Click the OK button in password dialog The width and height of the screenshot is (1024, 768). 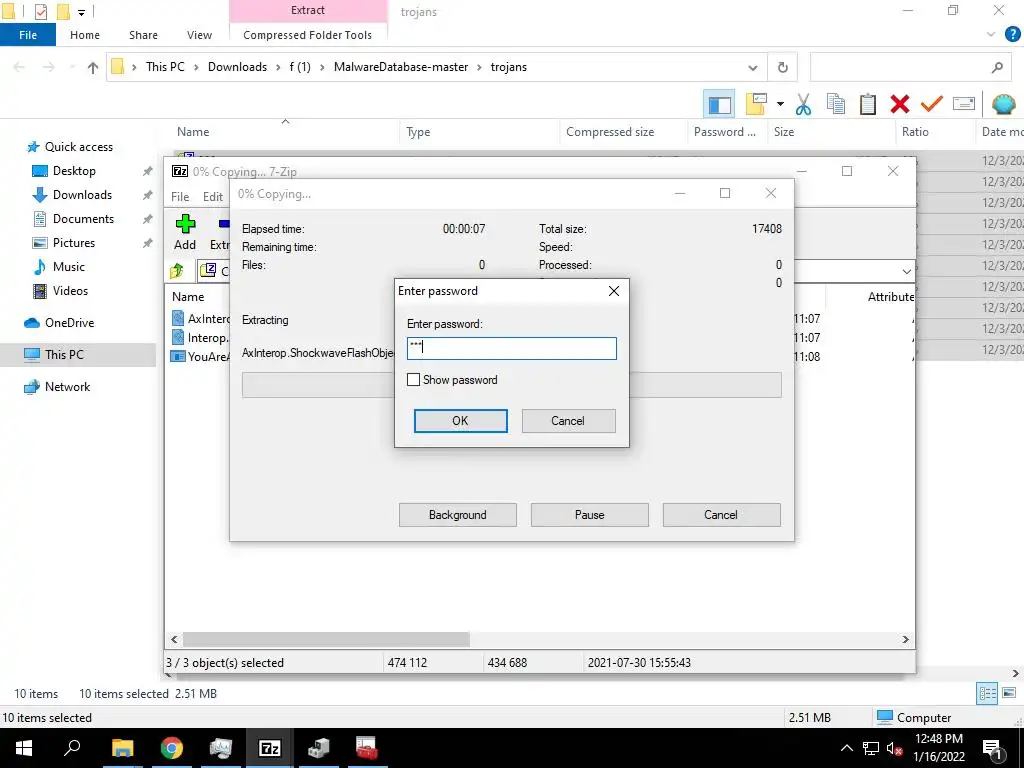[x=460, y=421]
